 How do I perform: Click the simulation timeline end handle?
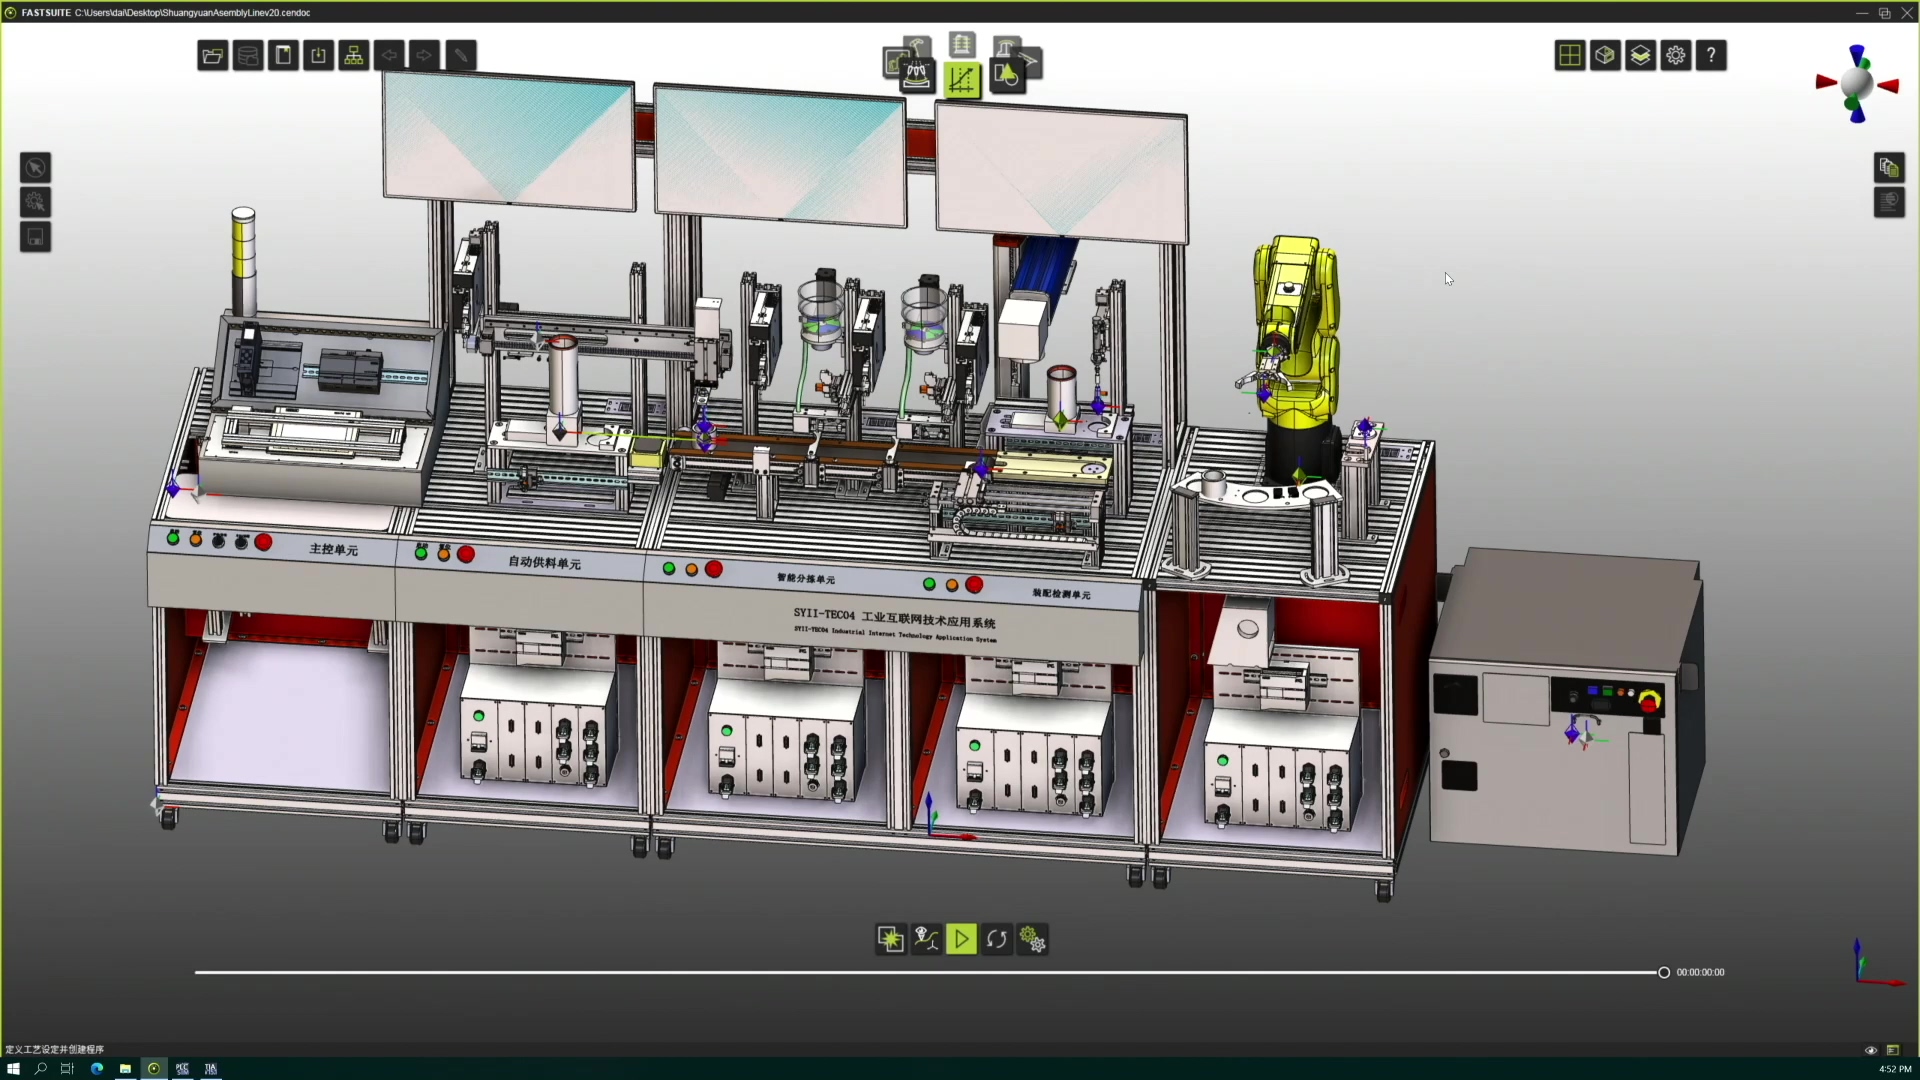1664,972
